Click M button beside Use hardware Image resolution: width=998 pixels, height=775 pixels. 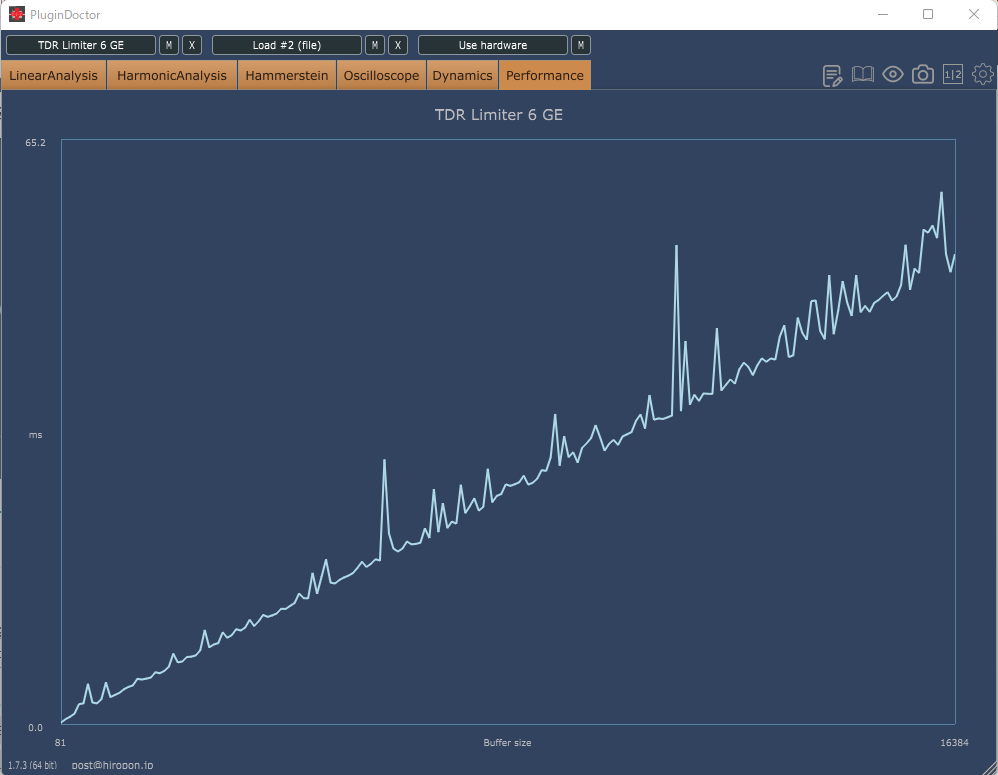tap(581, 45)
